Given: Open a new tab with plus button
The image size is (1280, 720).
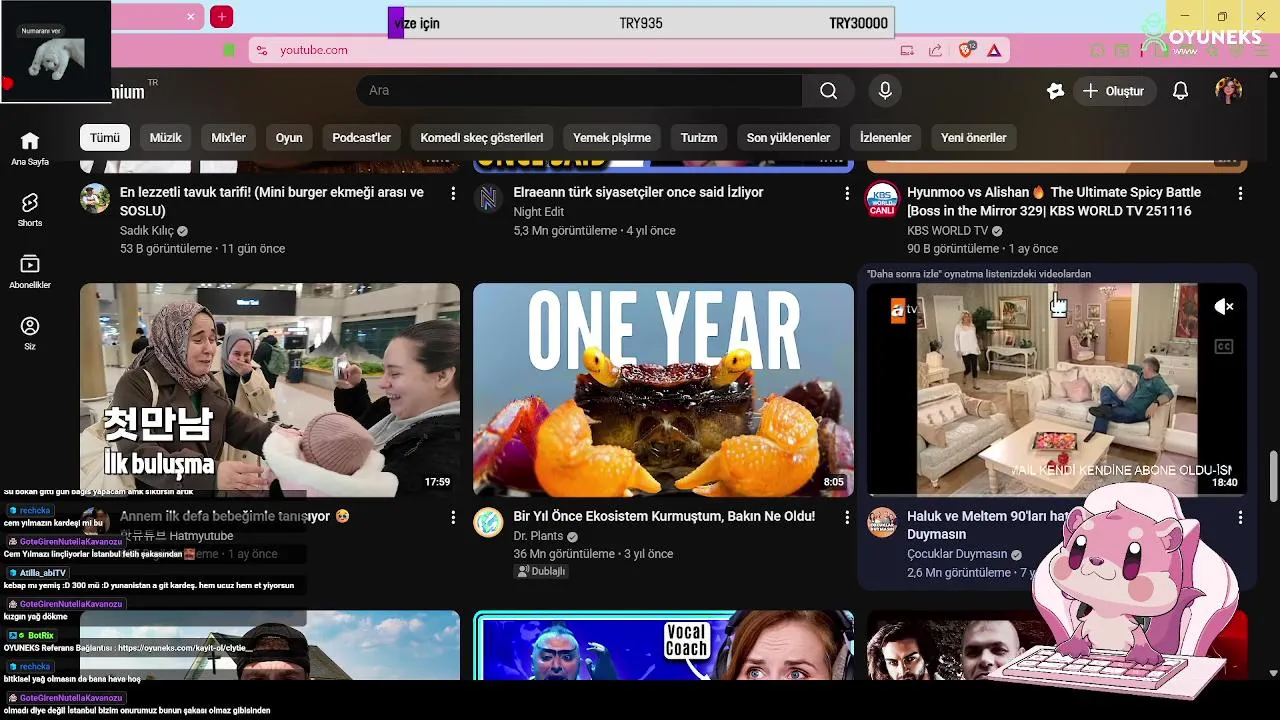Looking at the screenshot, I should (222, 17).
